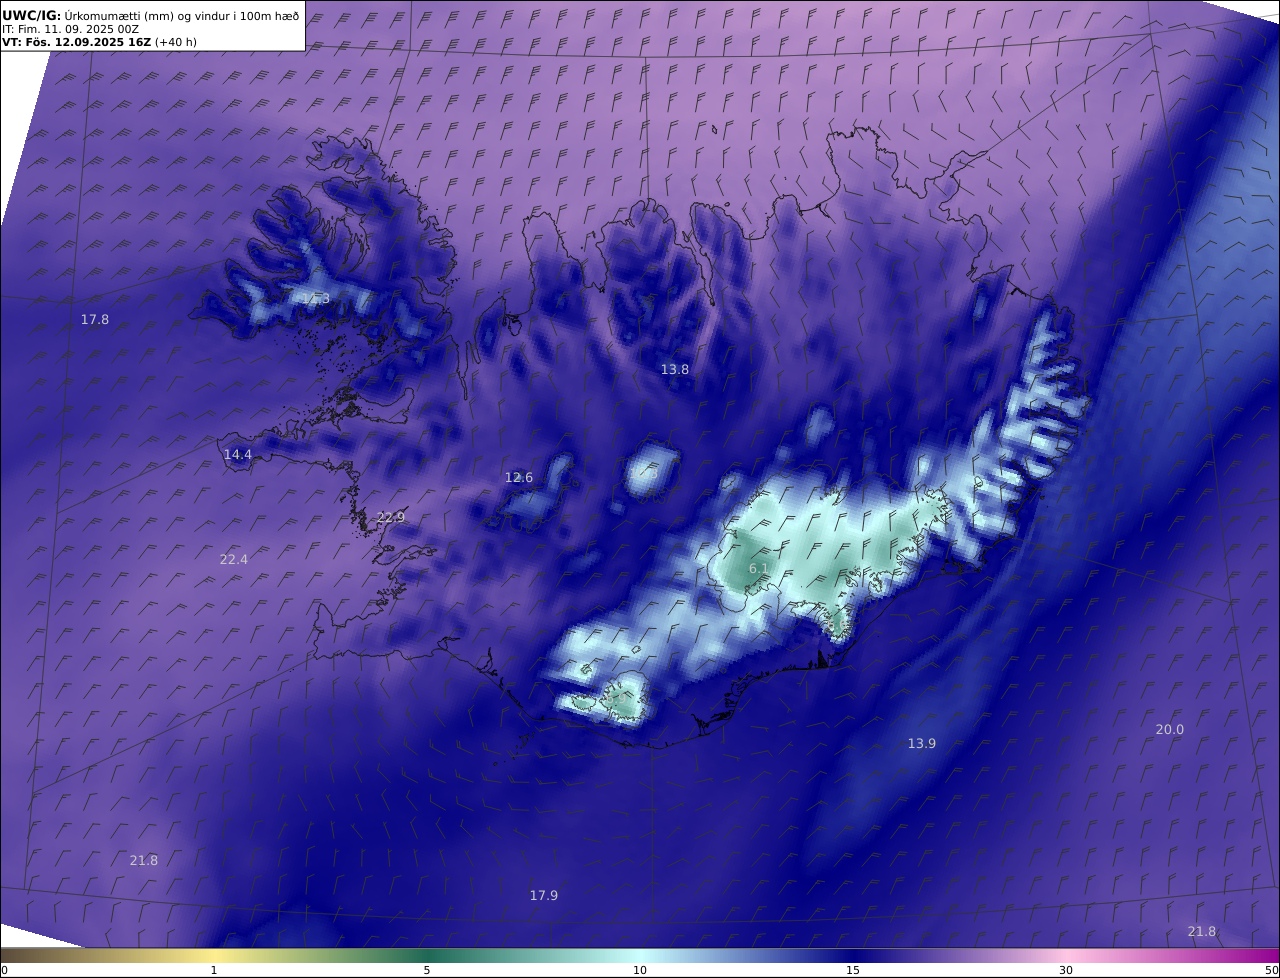Click colorbar tick label 5
The width and height of the screenshot is (1280, 978).
(x=427, y=970)
